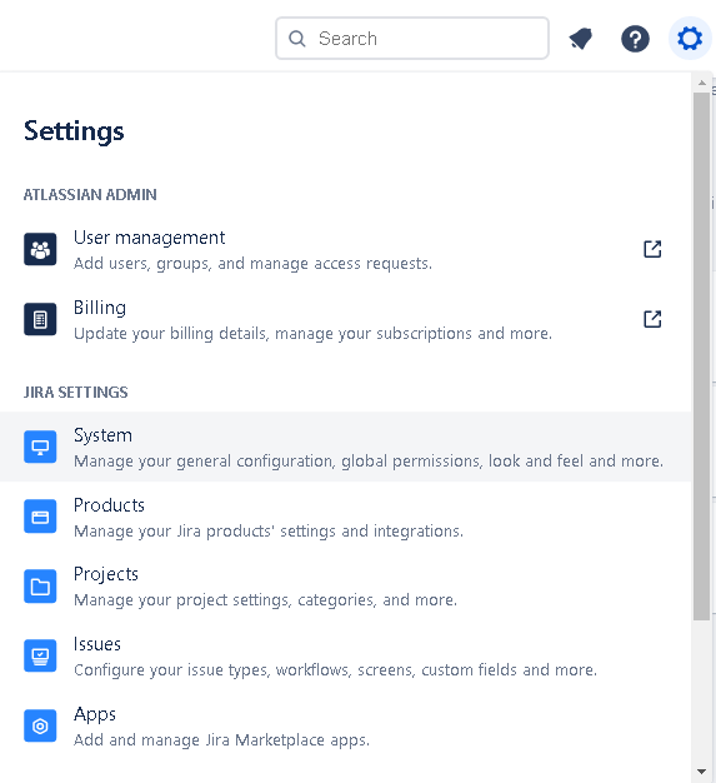This screenshot has height=784, width=716.
Task: Click the 'Settings' panel heading
Action: click(74, 132)
